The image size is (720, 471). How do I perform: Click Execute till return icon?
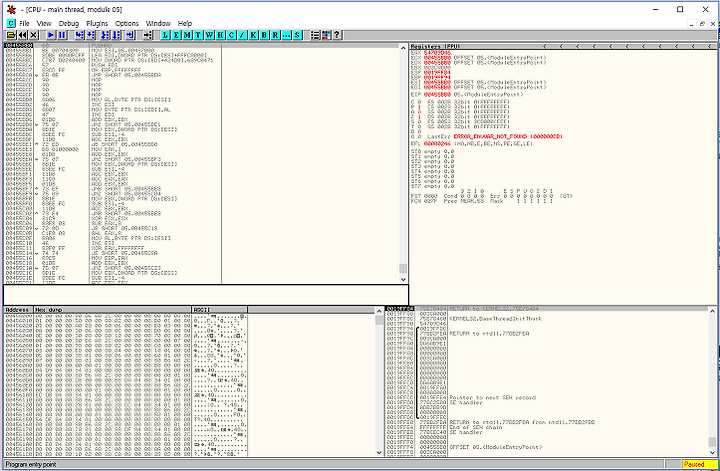point(130,35)
